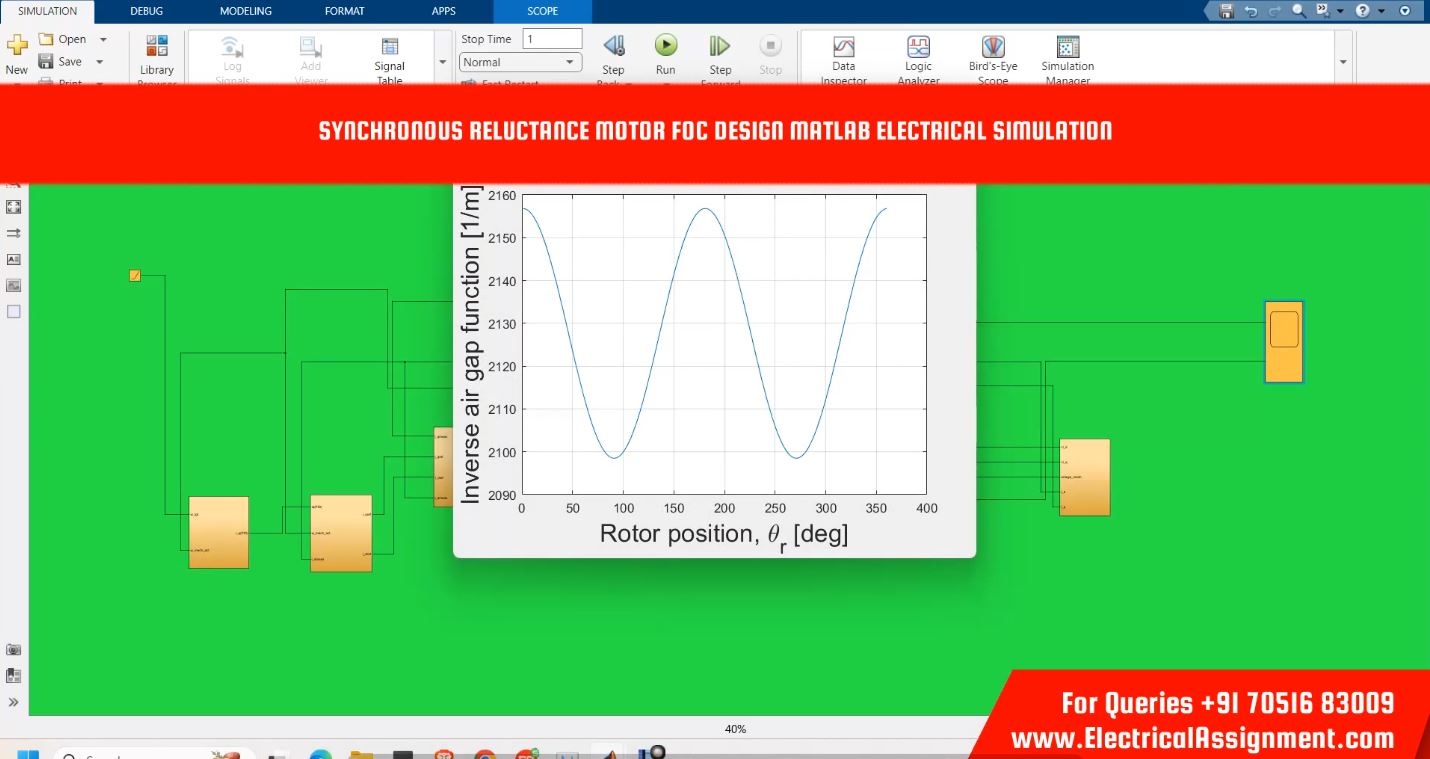Click the Run simulation button
Viewport: 1430px width, 759px height.
click(666, 46)
